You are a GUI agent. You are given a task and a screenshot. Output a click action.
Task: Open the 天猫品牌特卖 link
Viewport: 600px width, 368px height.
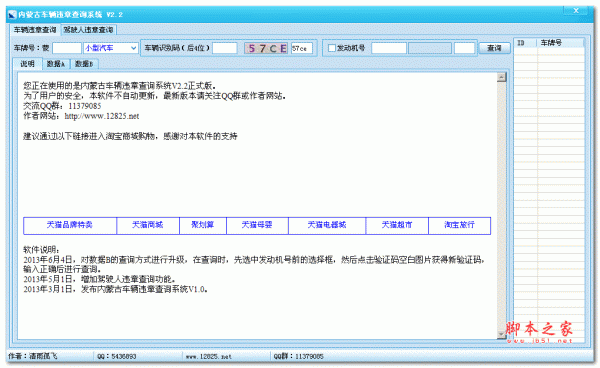(x=70, y=225)
